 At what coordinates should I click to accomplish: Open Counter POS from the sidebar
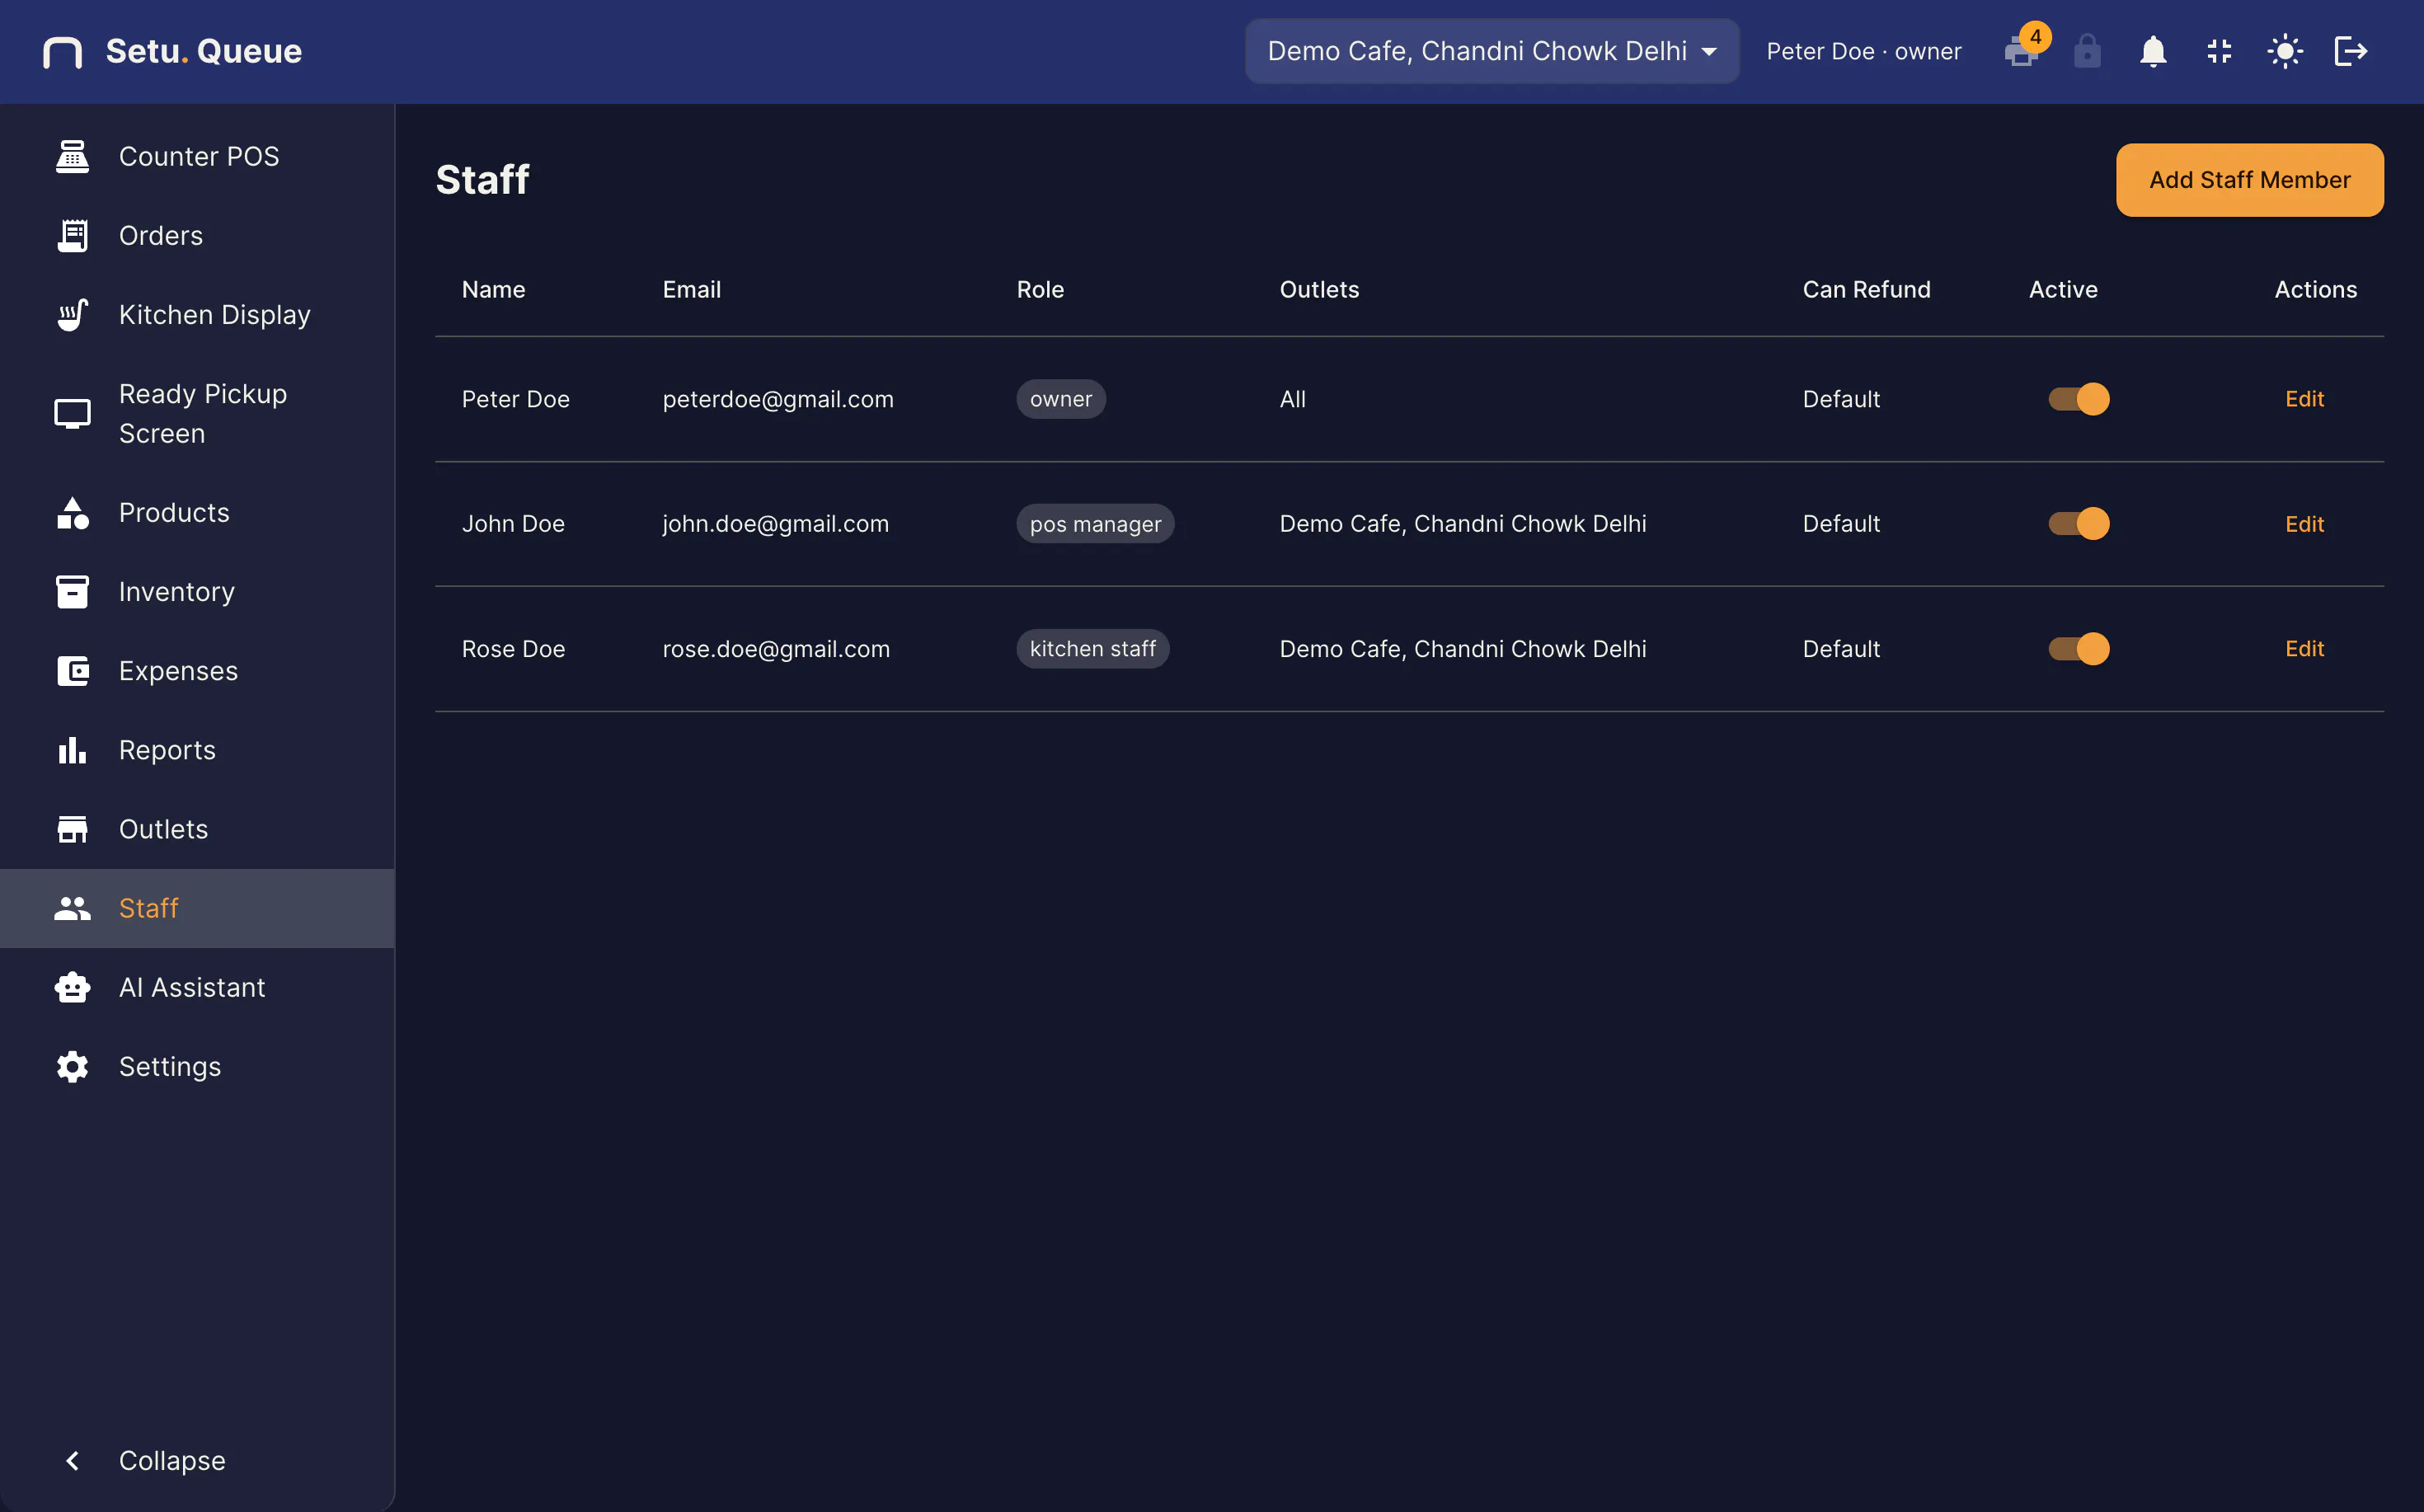coord(197,156)
